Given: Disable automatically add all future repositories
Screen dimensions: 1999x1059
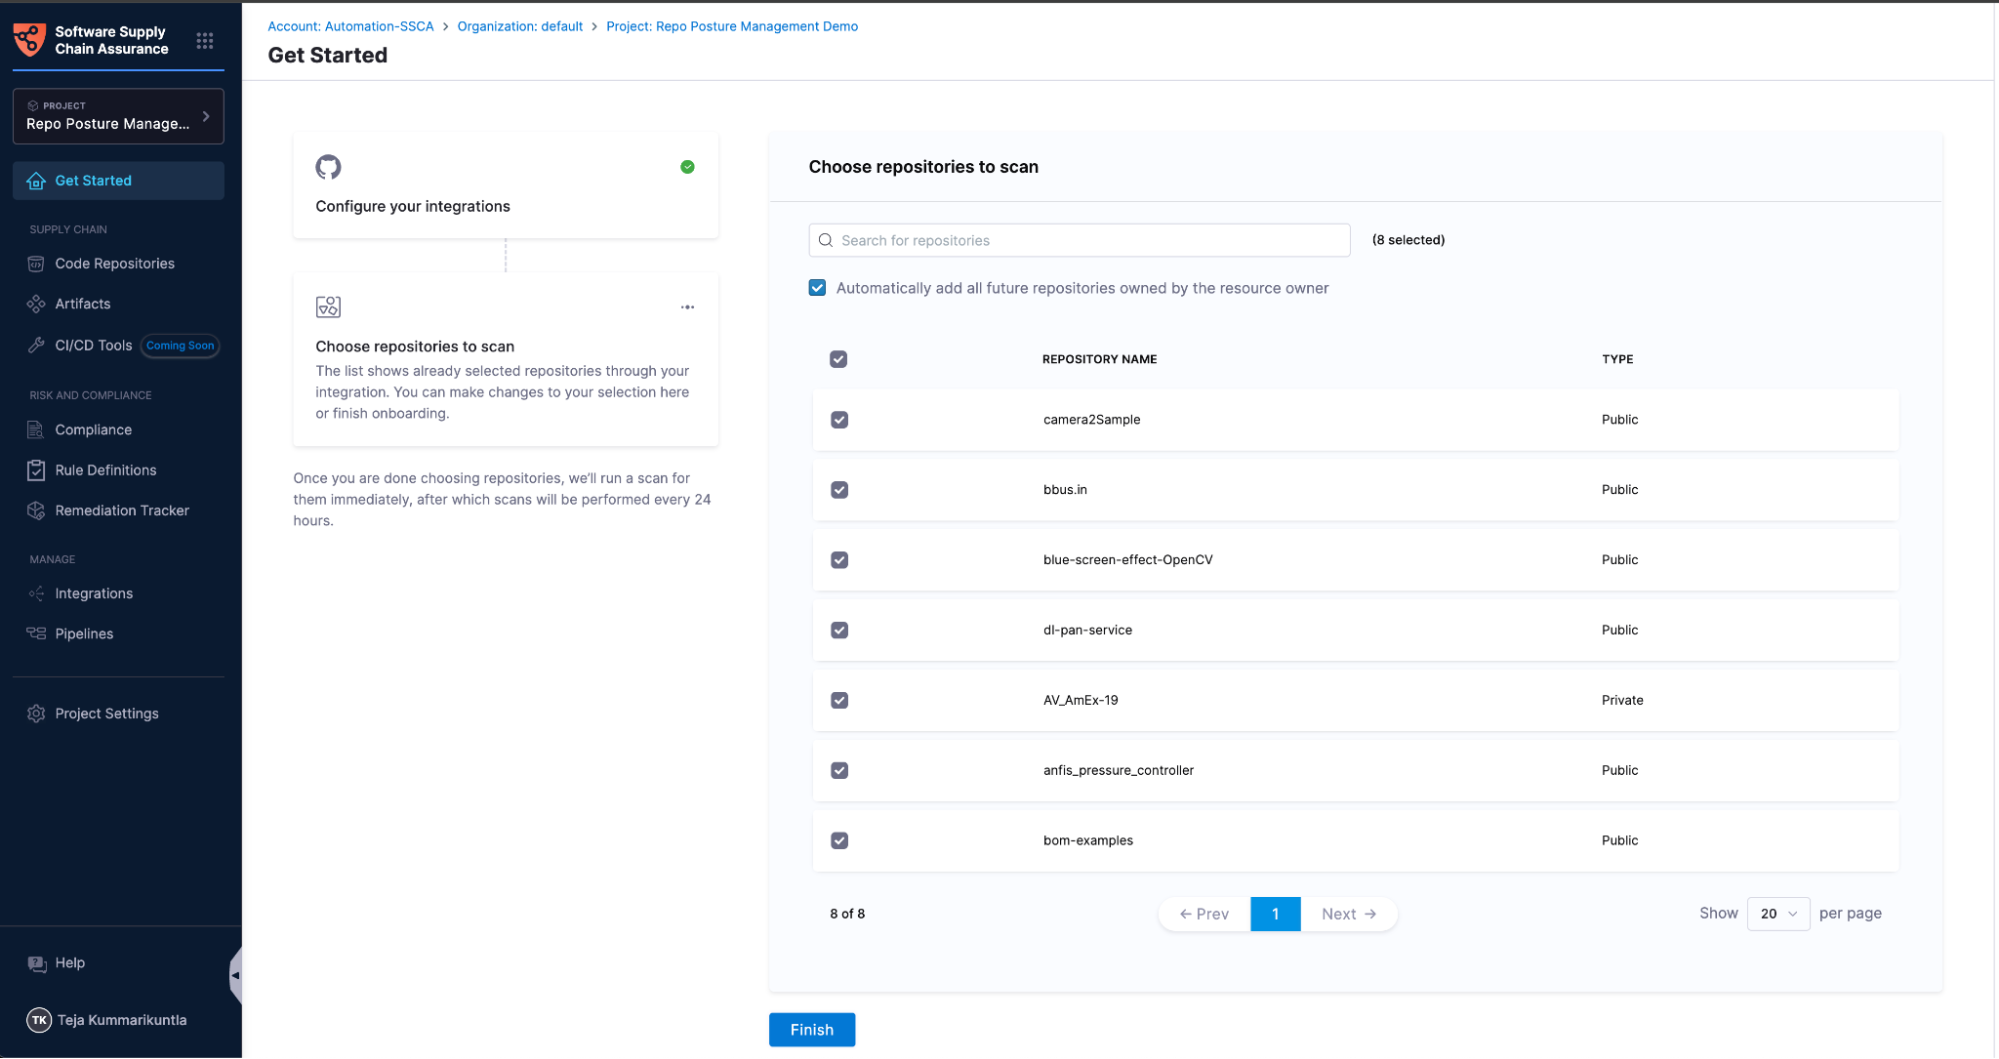Looking at the screenshot, I should tap(817, 288).
